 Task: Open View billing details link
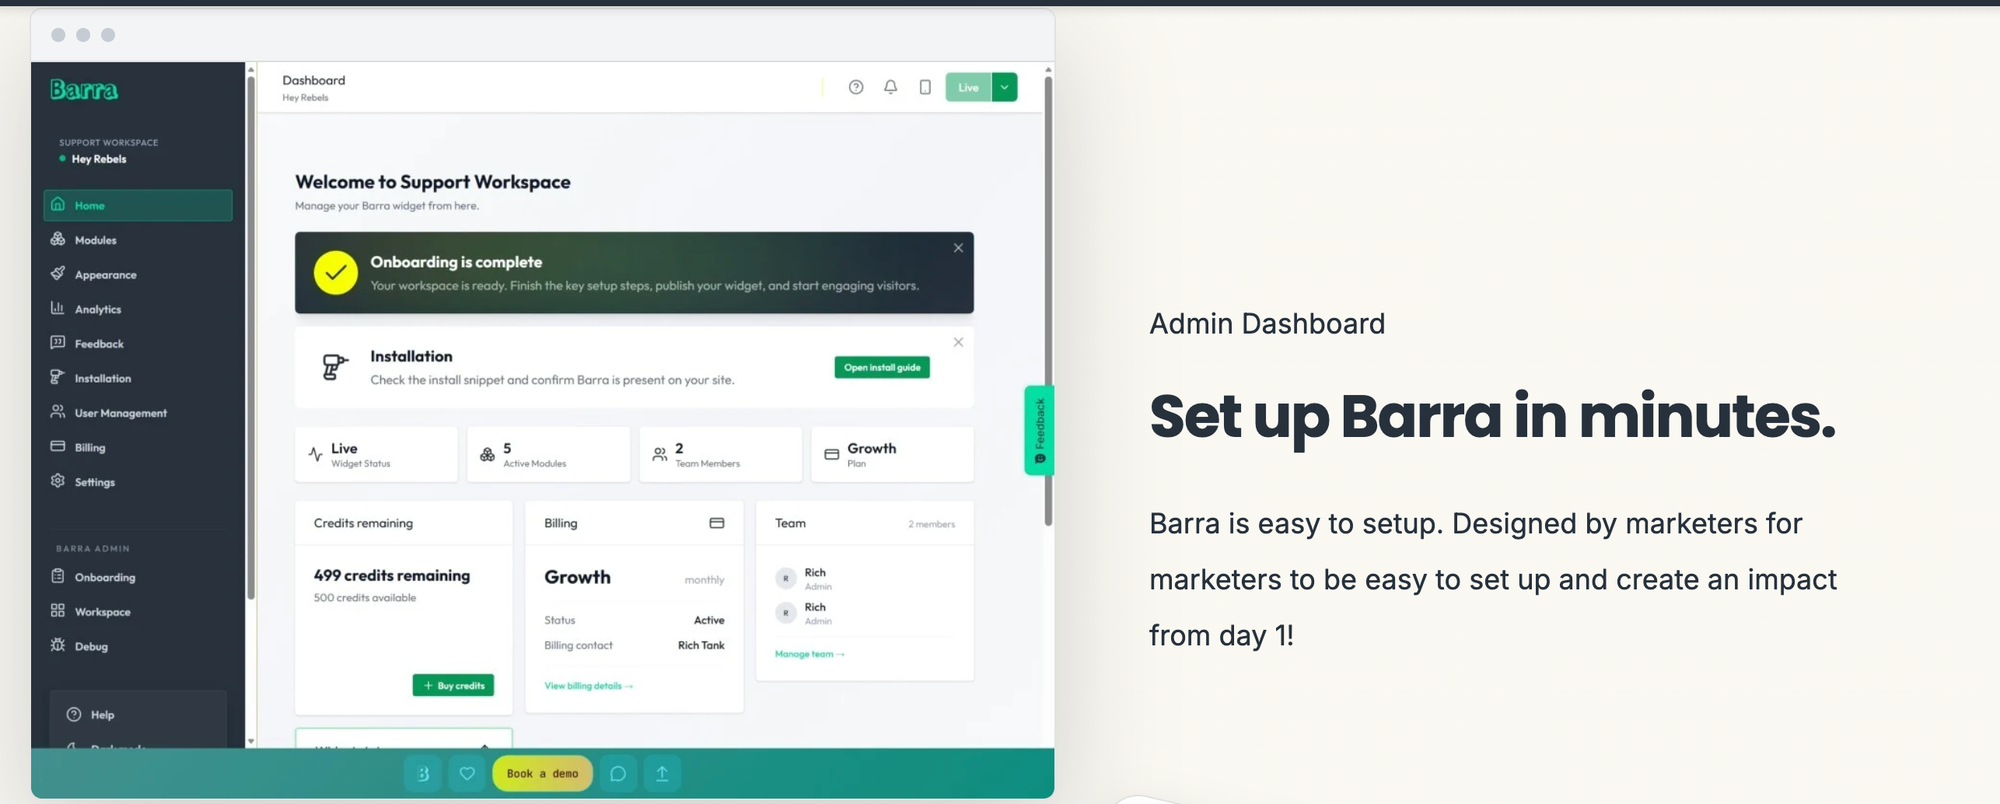[x=588, y=686]
